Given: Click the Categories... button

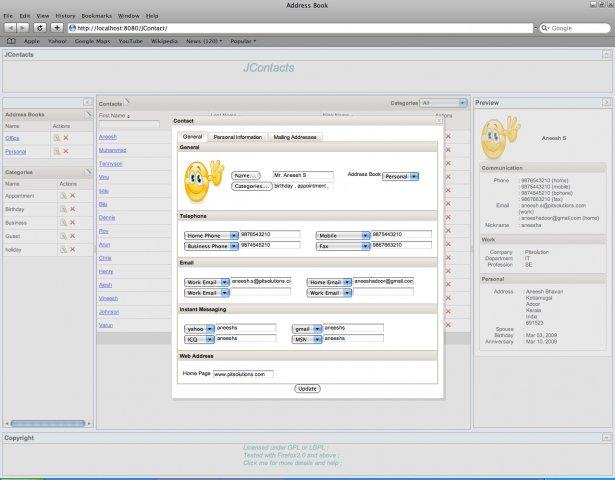Looking at the screenshot, I should [252, 186].
